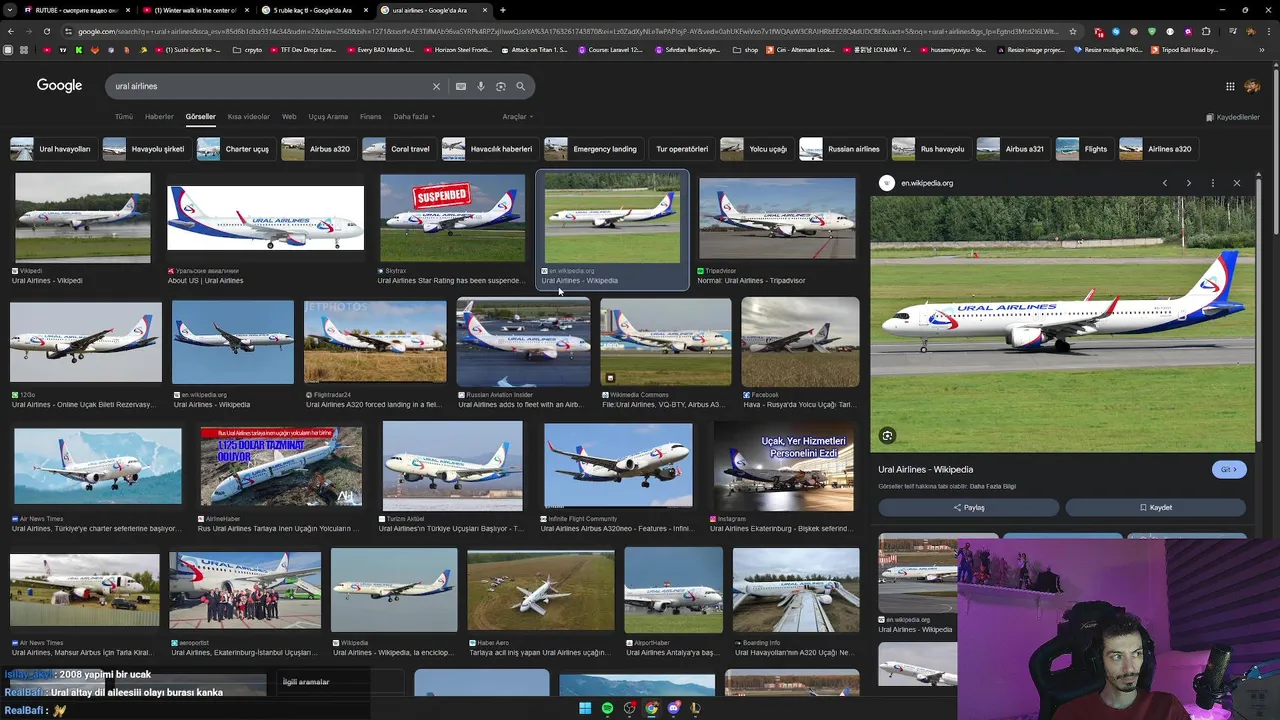Click the Kaydet save button
The width and height of the screenshot is (1280, 720).
click(1156, 507)
